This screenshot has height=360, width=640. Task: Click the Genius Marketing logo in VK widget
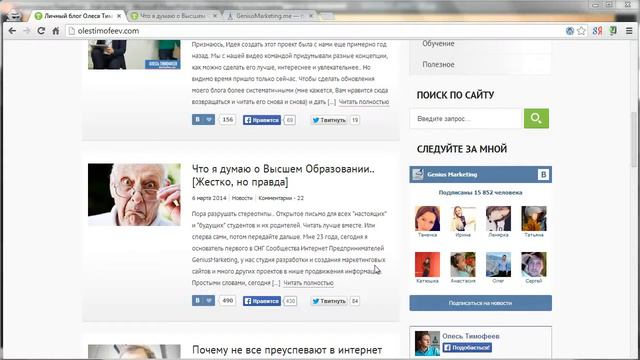(418, 175)
